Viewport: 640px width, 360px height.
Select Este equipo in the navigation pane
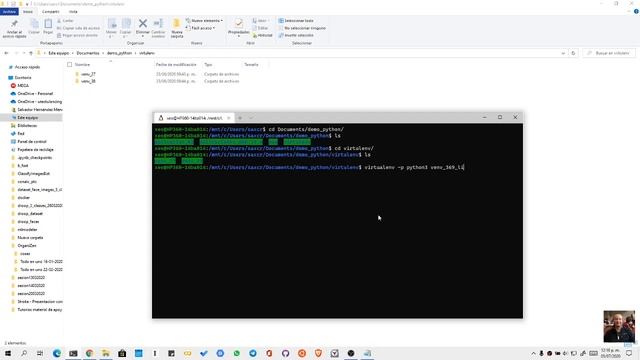pyautogui.click(x=27, y=118)
